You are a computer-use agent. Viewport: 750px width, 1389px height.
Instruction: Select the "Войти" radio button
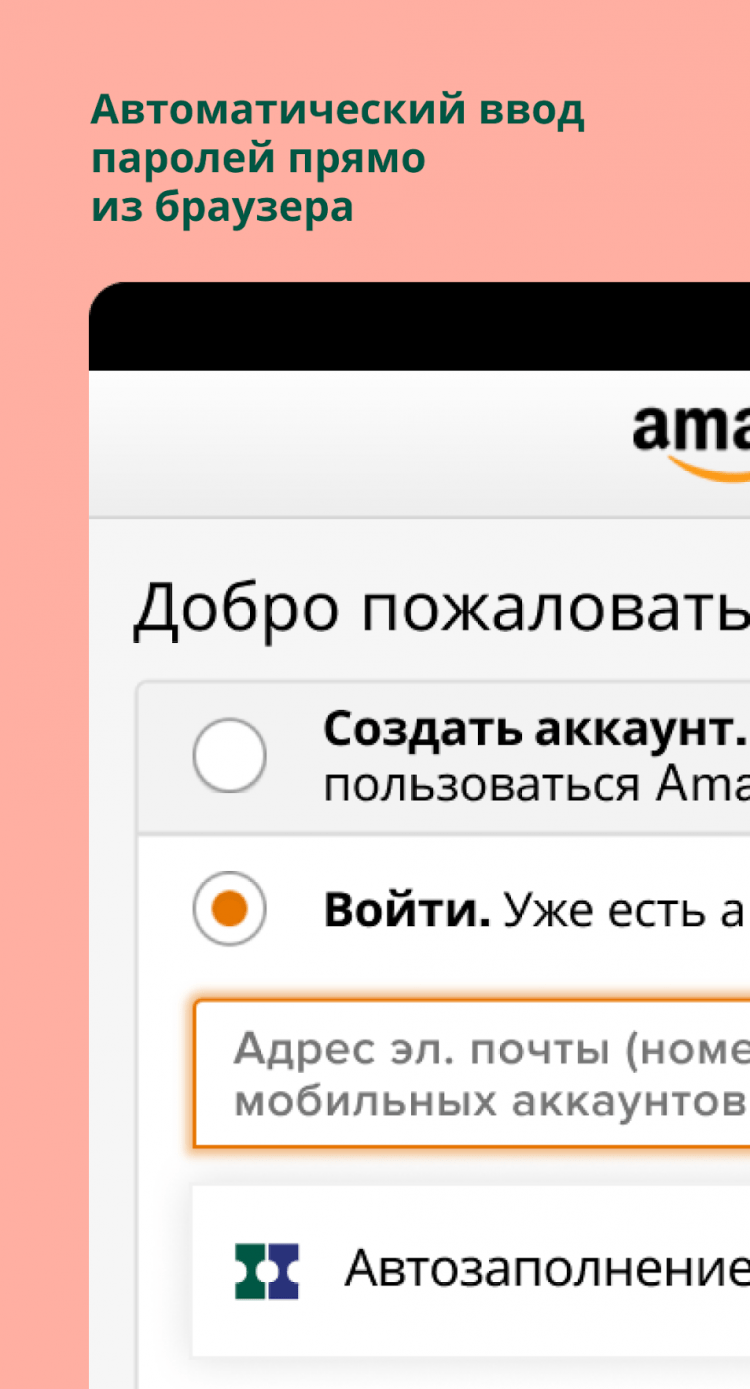pos(229,909)
